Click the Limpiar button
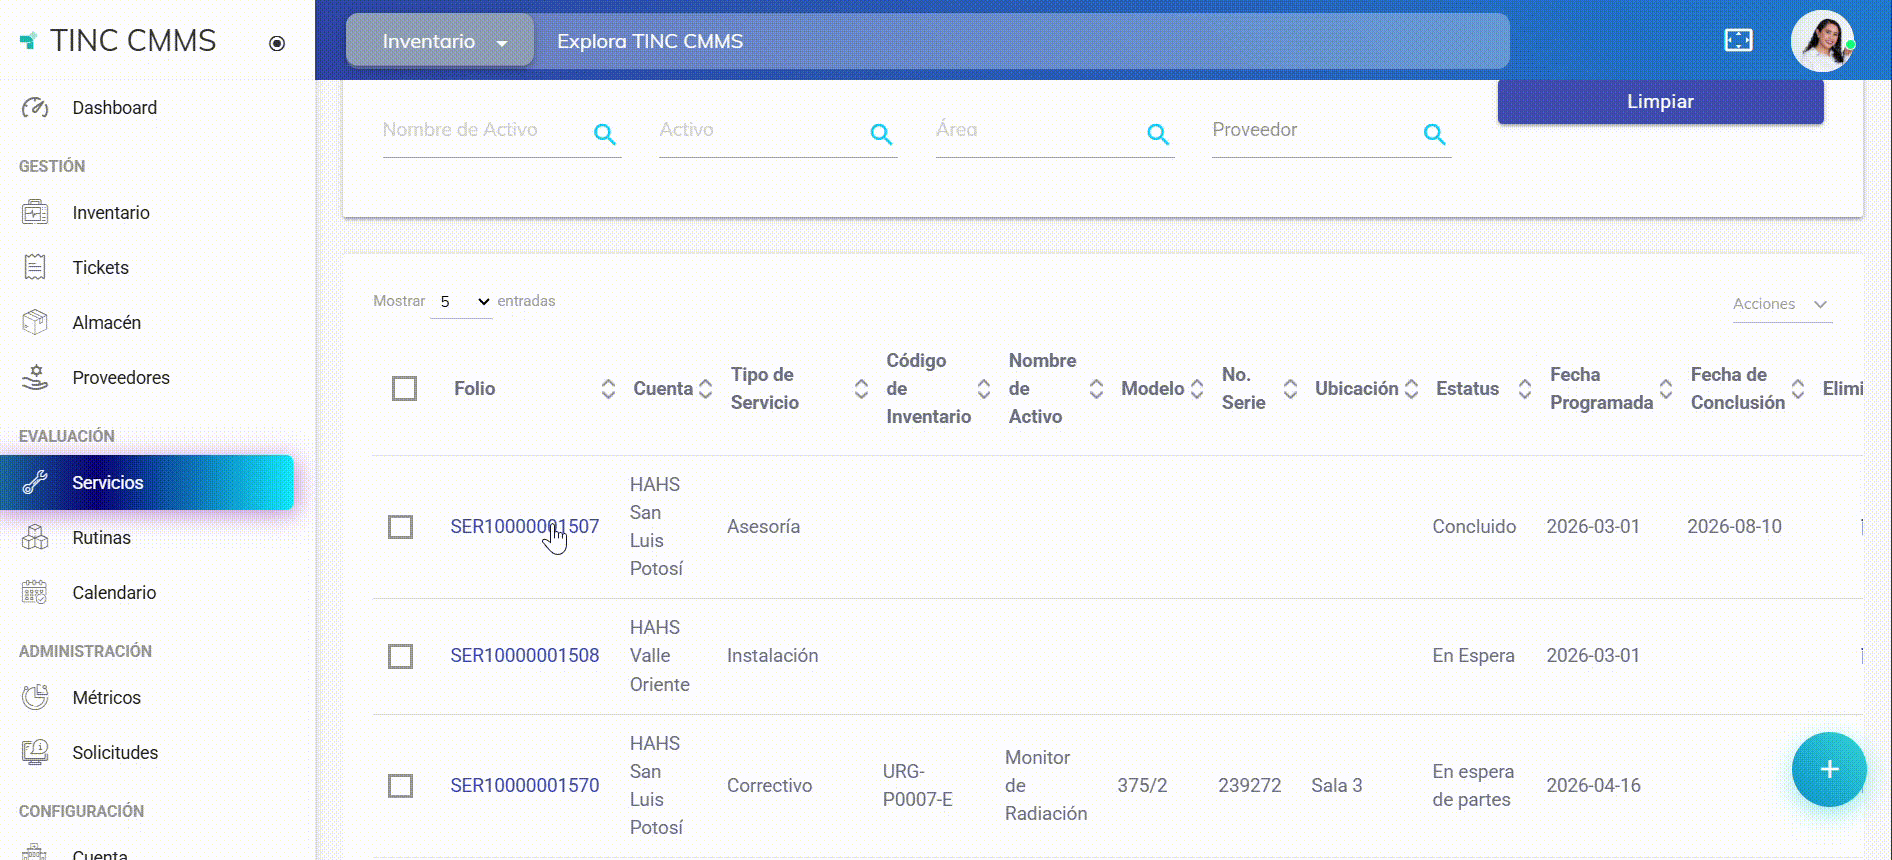 tap(1660, 102)
